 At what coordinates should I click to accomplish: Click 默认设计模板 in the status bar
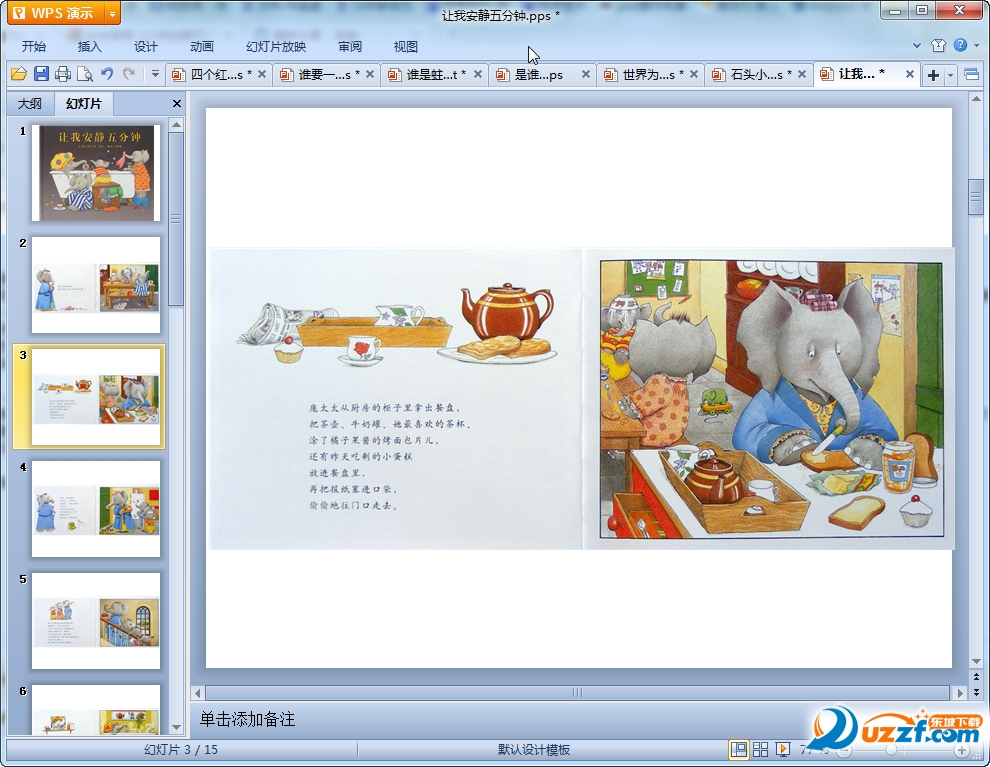click(x=534, y=750)
